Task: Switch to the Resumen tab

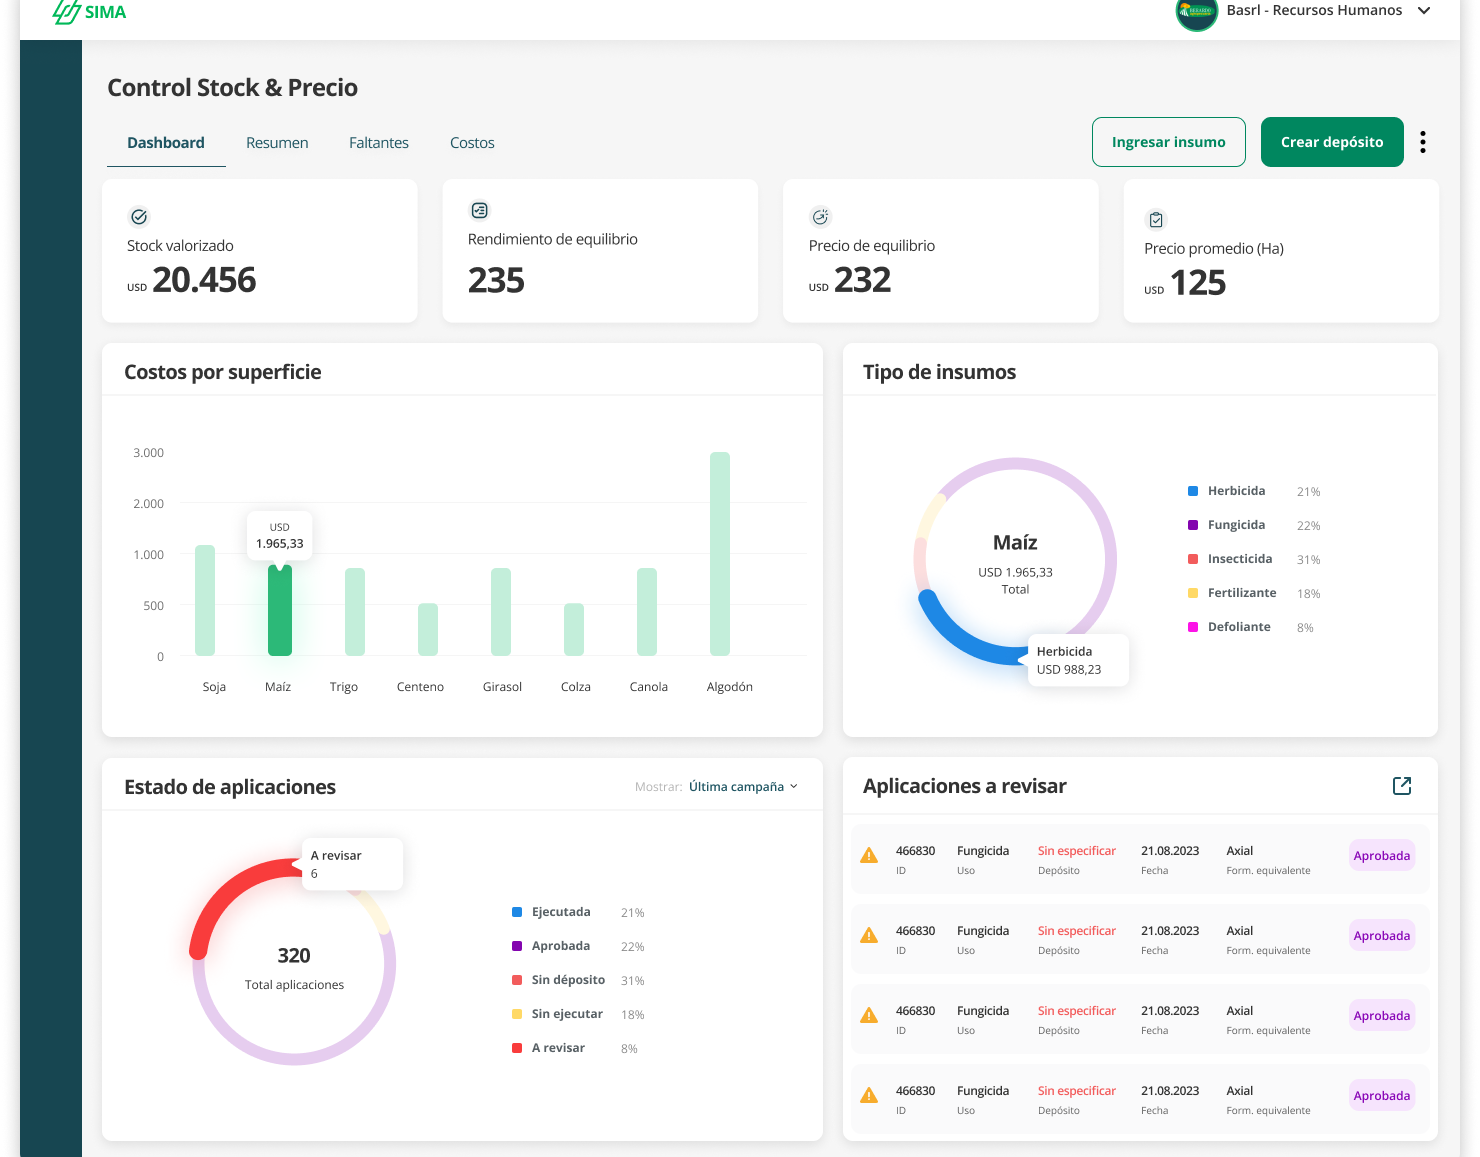Action: pos(277,143)
